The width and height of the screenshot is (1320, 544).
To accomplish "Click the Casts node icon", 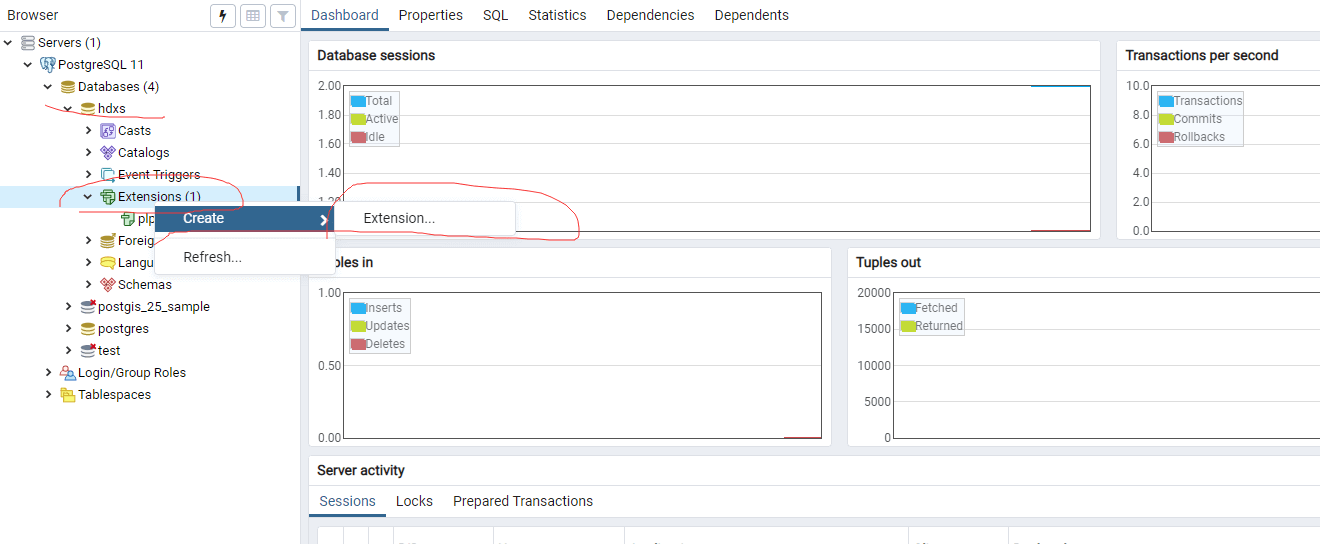I will (108, 131).
